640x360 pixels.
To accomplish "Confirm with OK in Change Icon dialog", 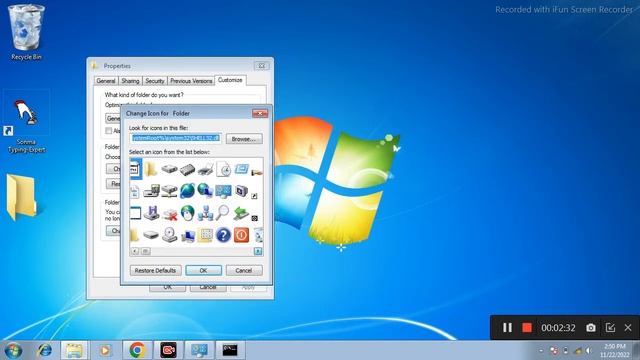I will pyautogui.click(x=203, y=270).
